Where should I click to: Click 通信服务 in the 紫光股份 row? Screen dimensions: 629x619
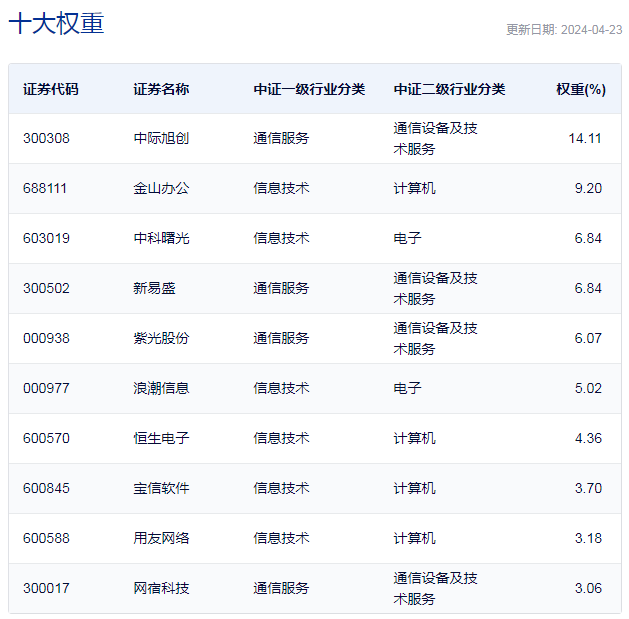pyautogui.click(x=281, y=338)
